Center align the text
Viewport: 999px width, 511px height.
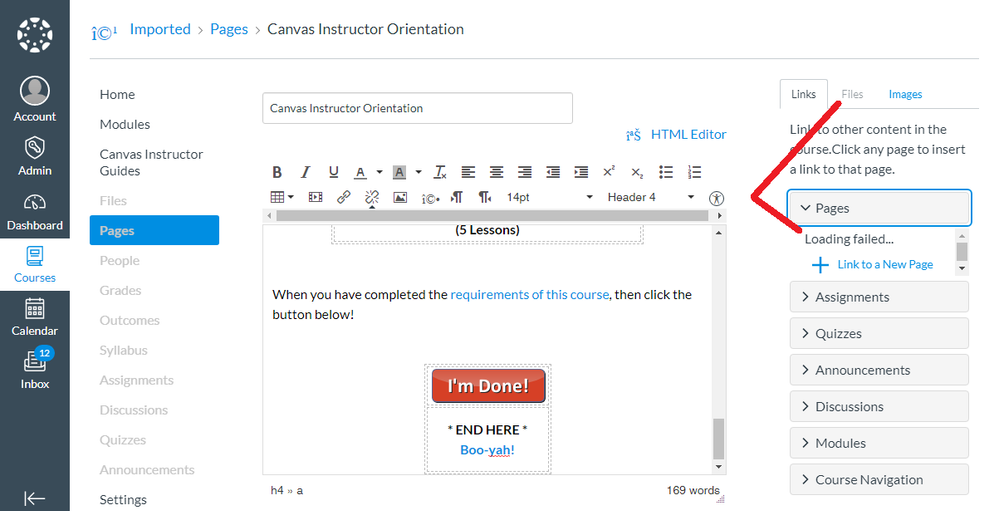point(496,172)
